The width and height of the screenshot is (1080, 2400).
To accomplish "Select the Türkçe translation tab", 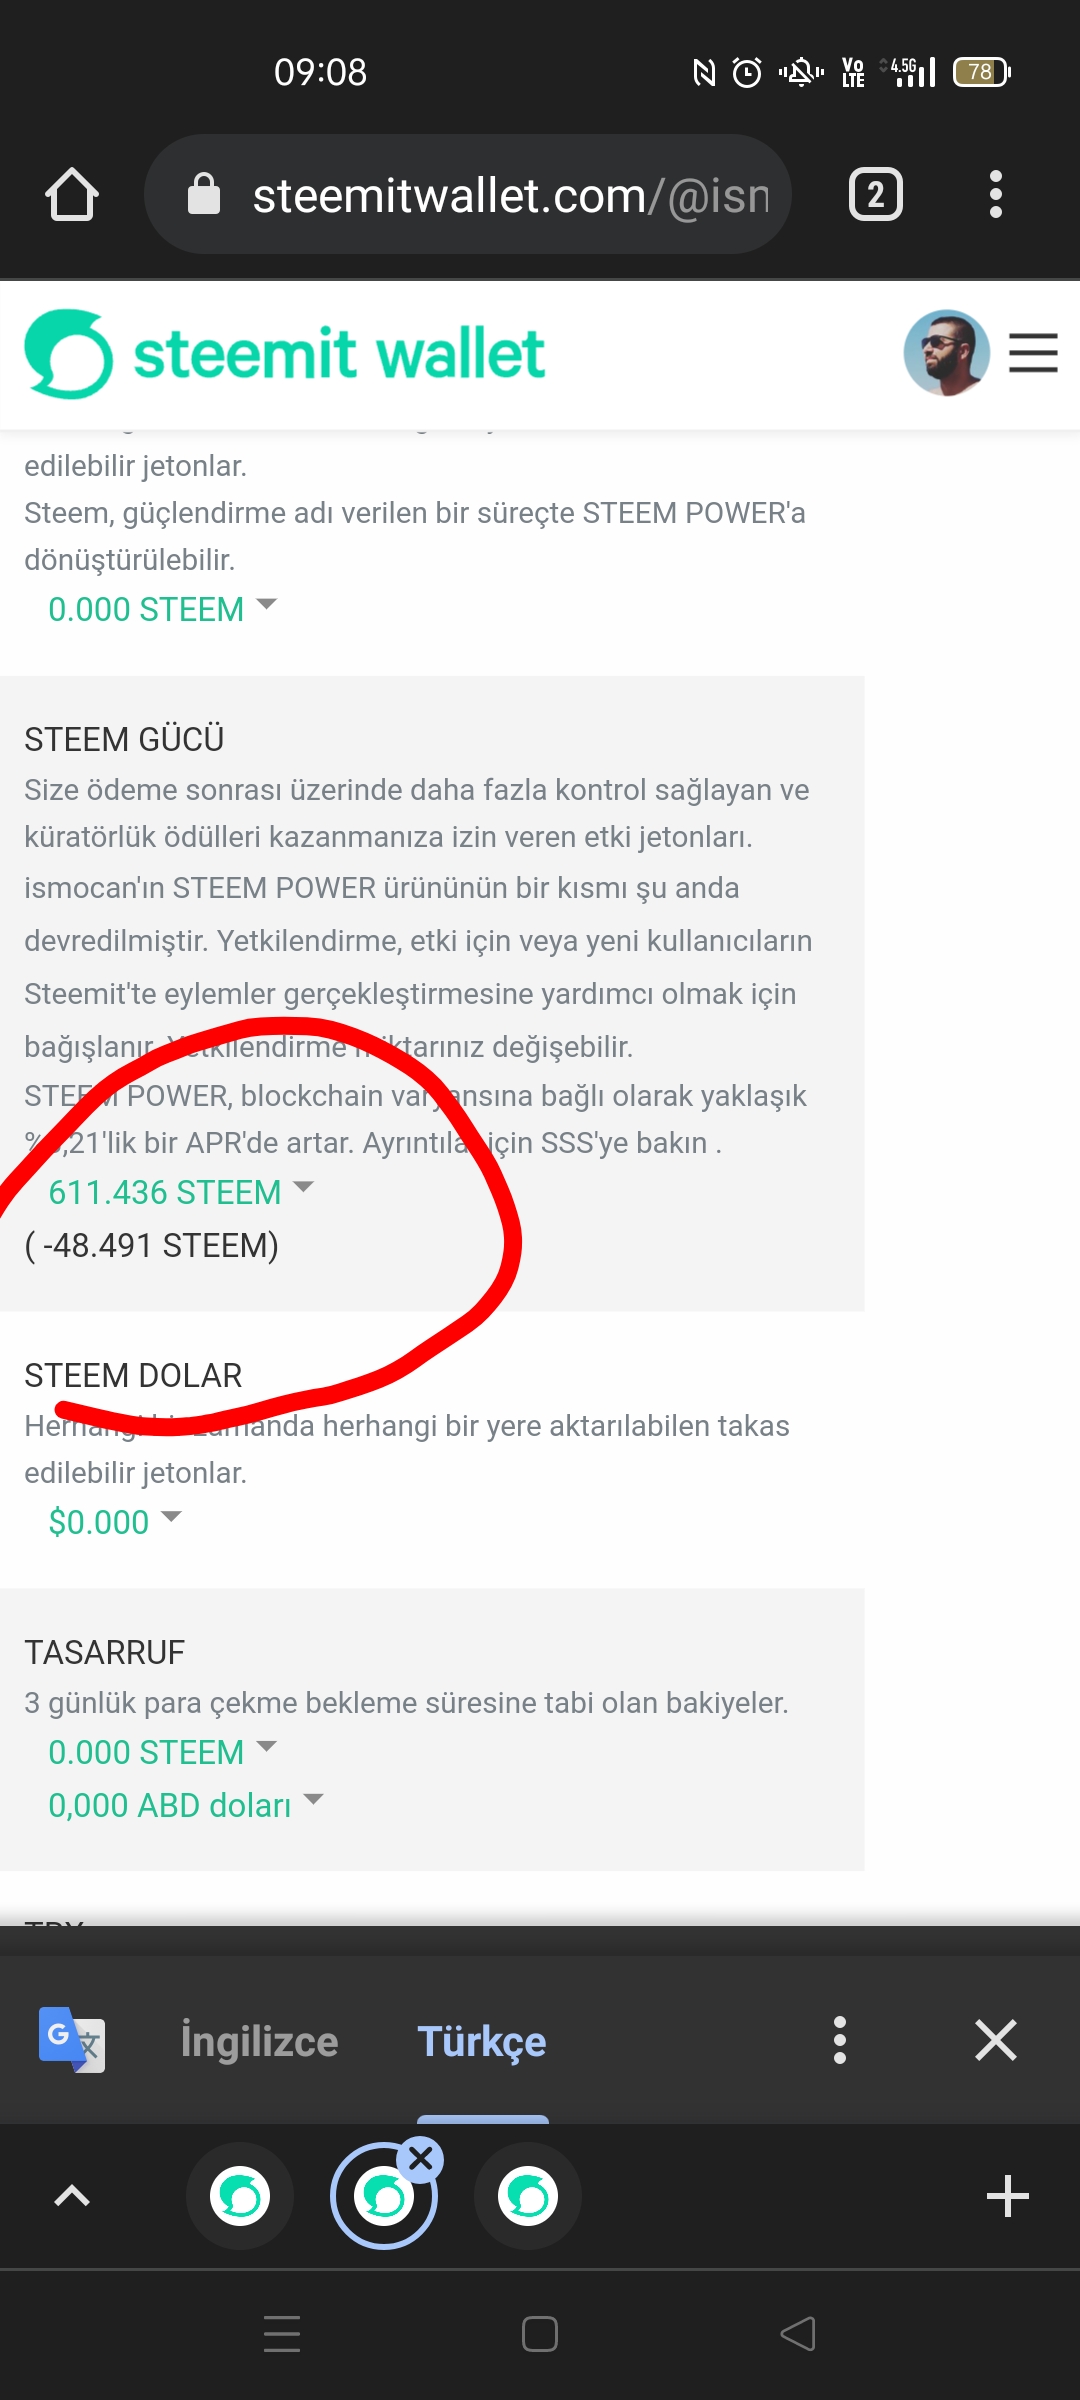I will pos(482,2041).
